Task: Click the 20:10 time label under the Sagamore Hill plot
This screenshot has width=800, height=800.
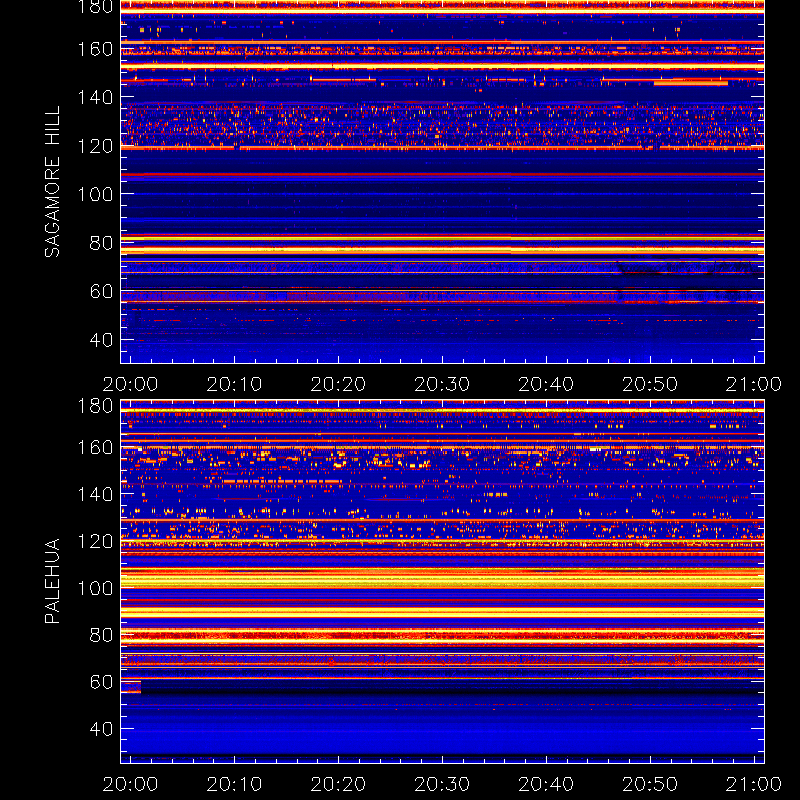Action: (234, 384)
